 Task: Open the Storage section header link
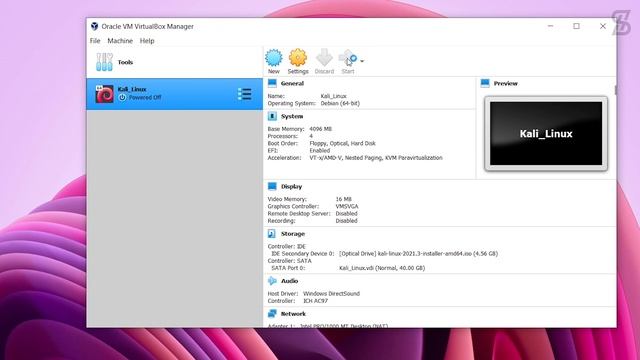tap(293, 234)
